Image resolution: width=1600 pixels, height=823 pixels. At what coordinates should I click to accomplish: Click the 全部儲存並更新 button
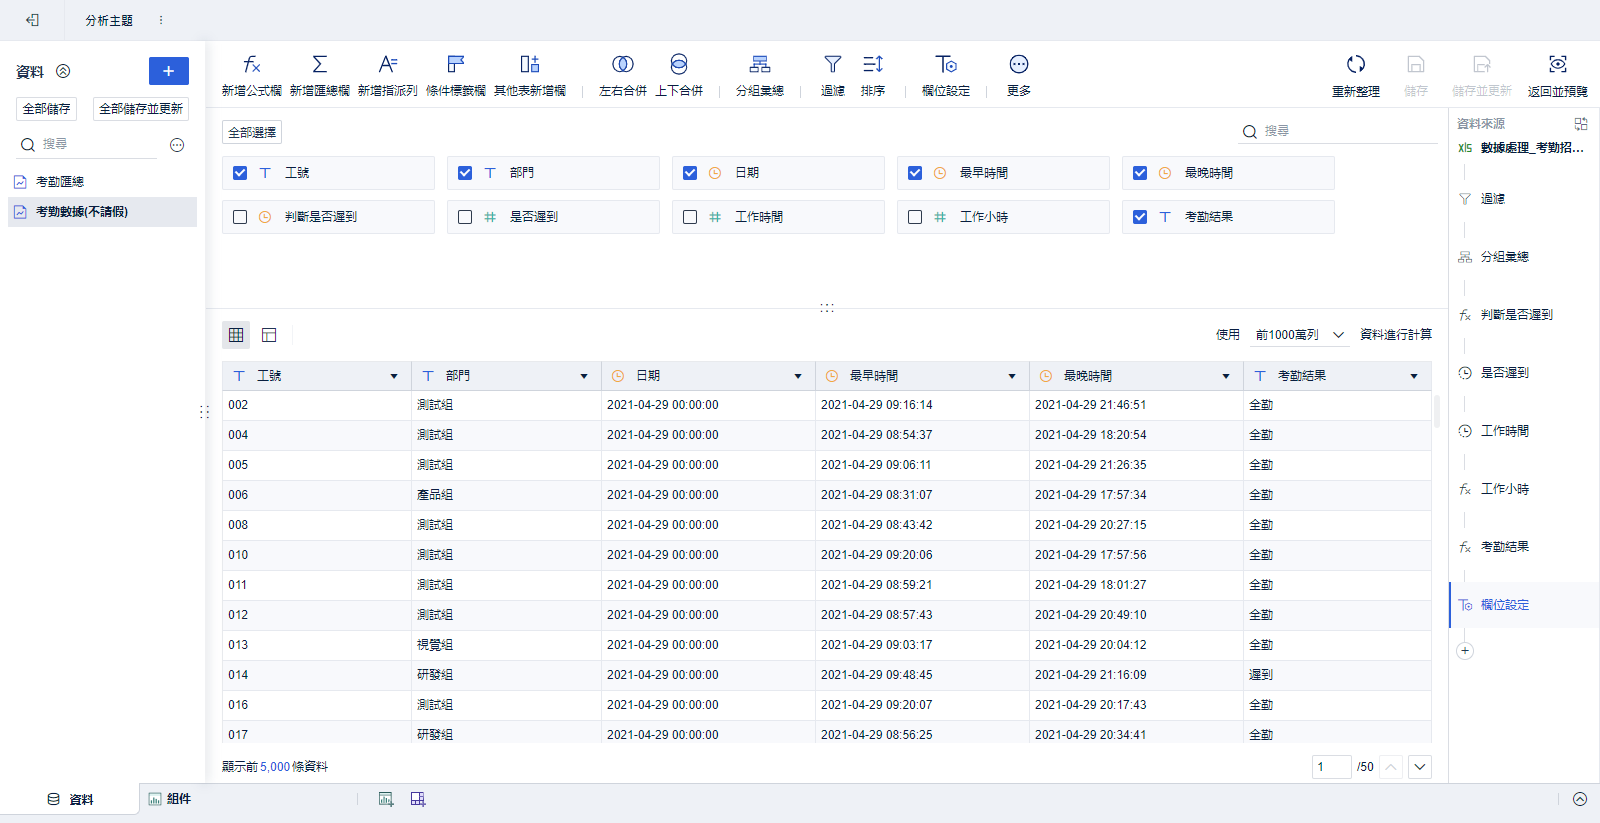tap(141, 109)
